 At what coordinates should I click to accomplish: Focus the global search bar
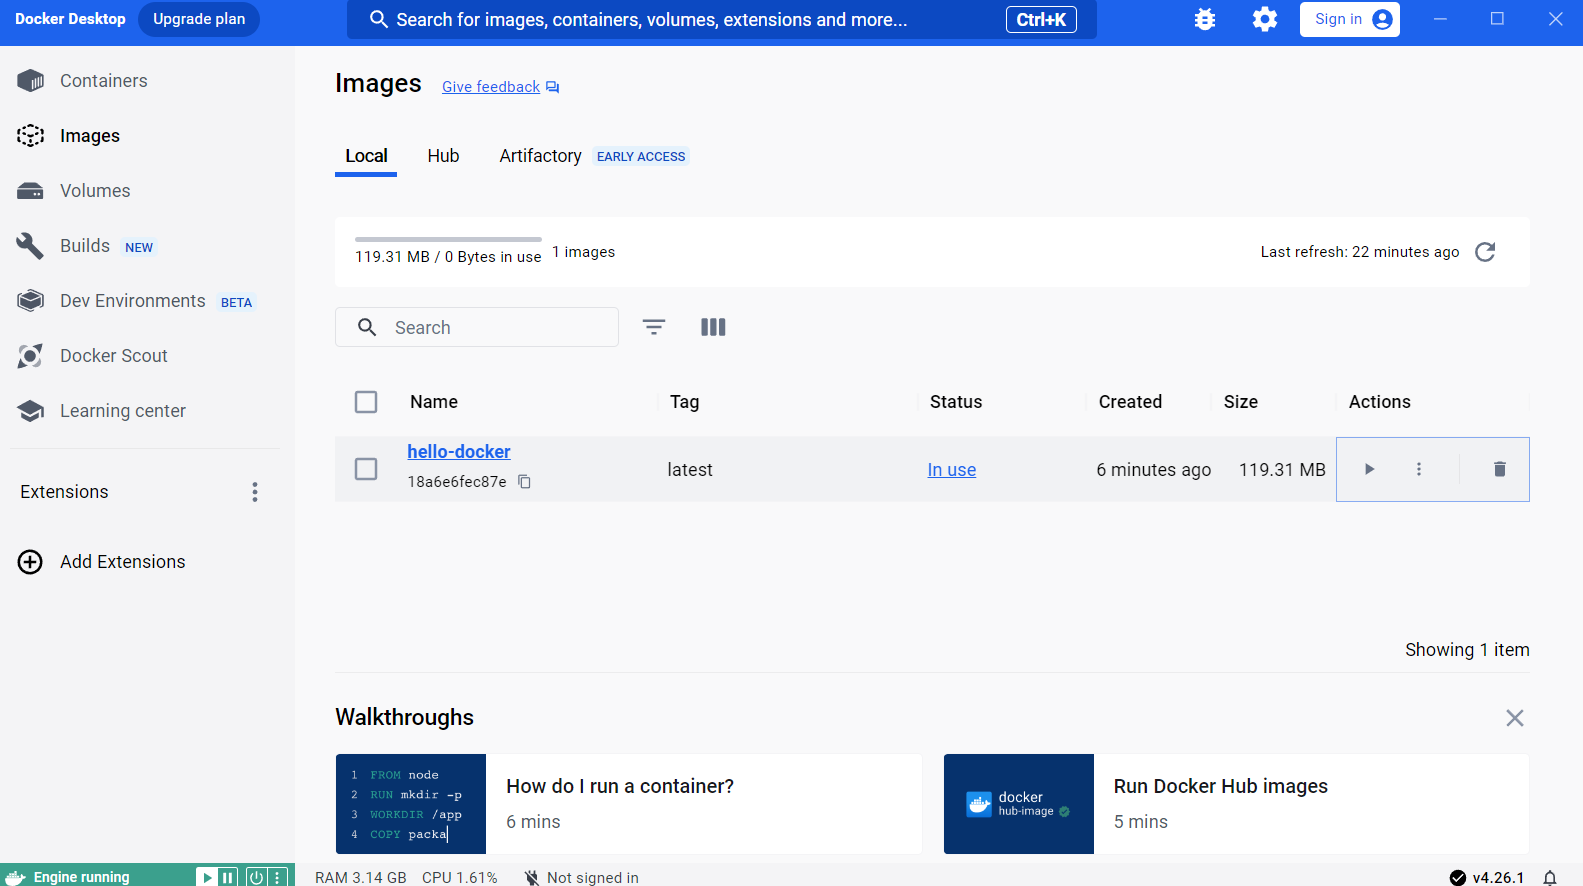(x=722, y=19)
